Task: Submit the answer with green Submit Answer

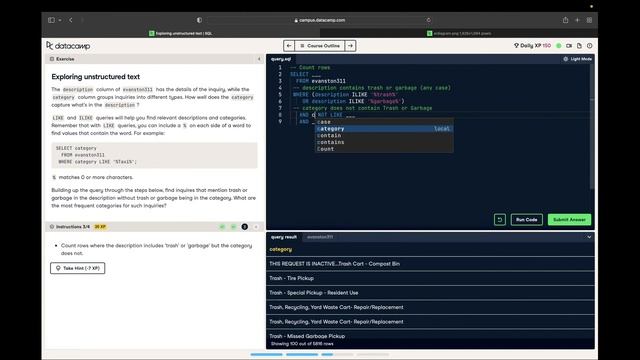Action: 569,220
